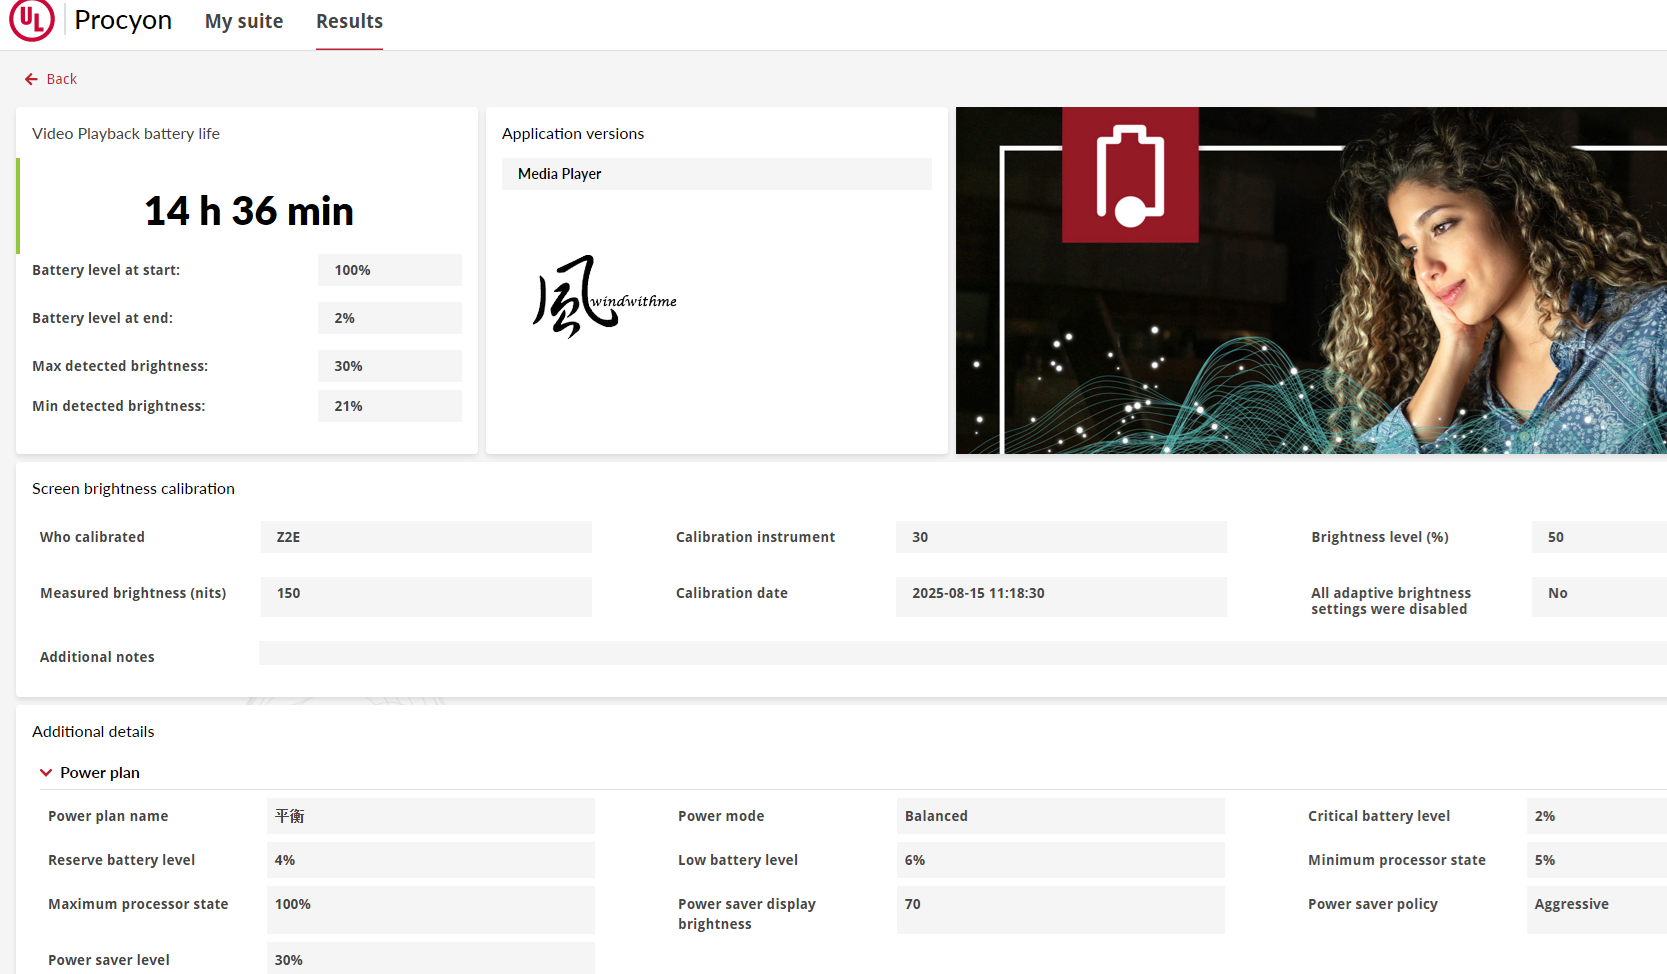Viewport: 1667px width, 974px height.
Task: Open the My suite tab
Action: 243,21
